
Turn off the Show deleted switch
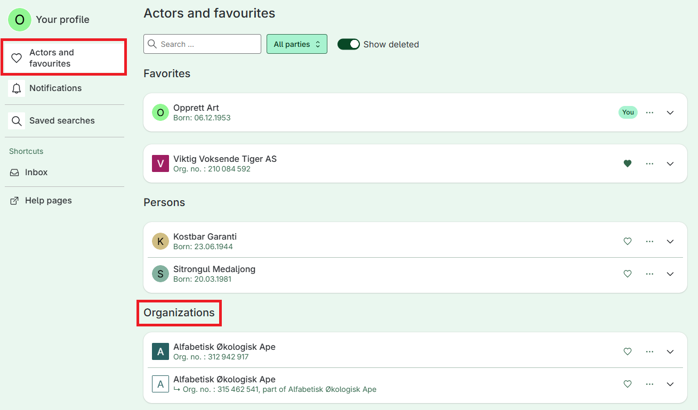(348, 44)
